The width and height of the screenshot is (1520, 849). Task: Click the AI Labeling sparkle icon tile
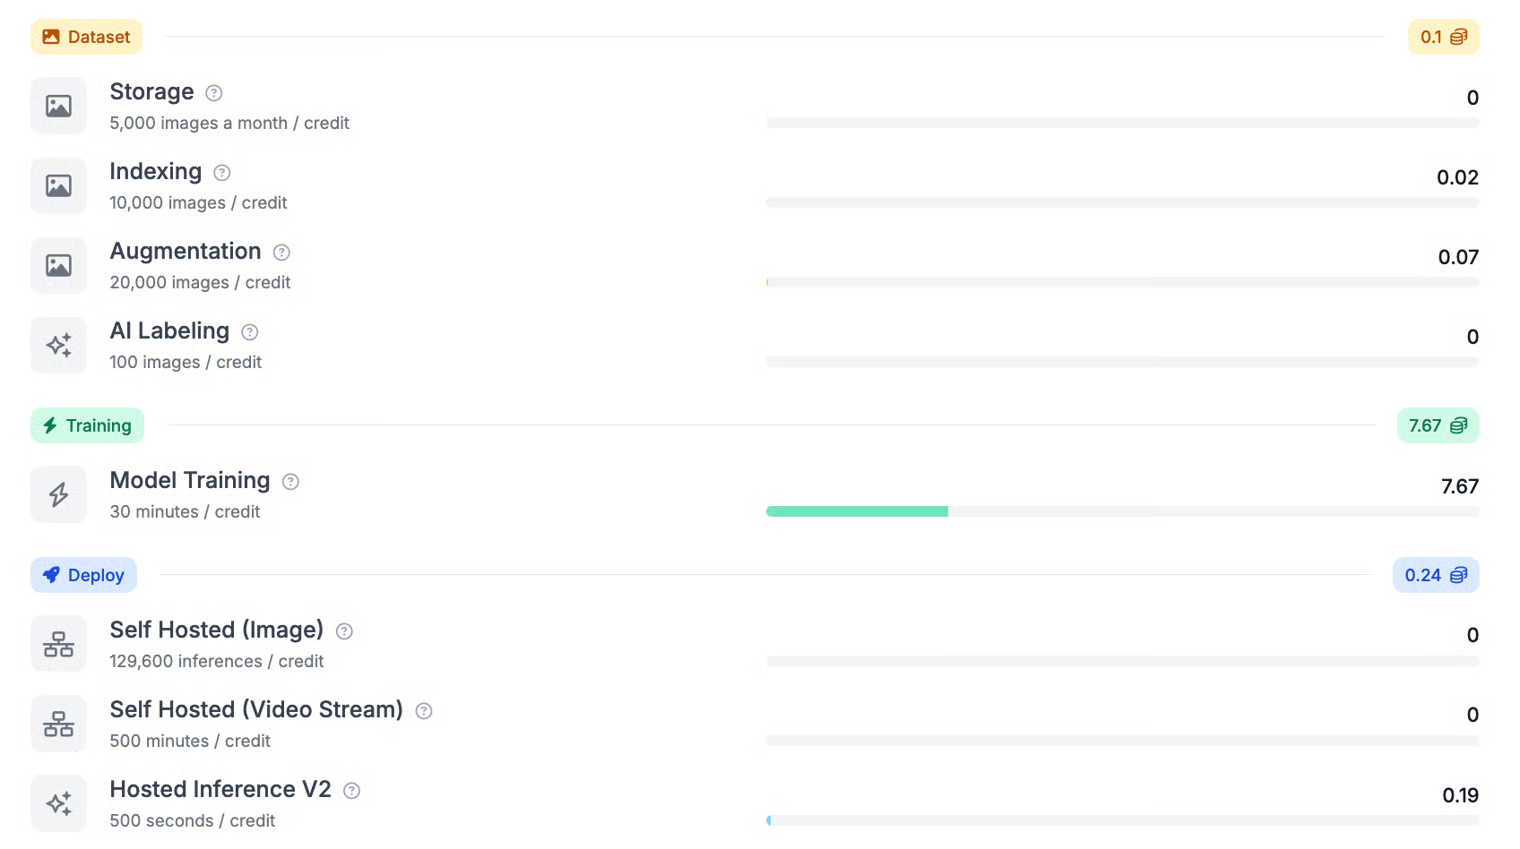[x=59, y=345]
